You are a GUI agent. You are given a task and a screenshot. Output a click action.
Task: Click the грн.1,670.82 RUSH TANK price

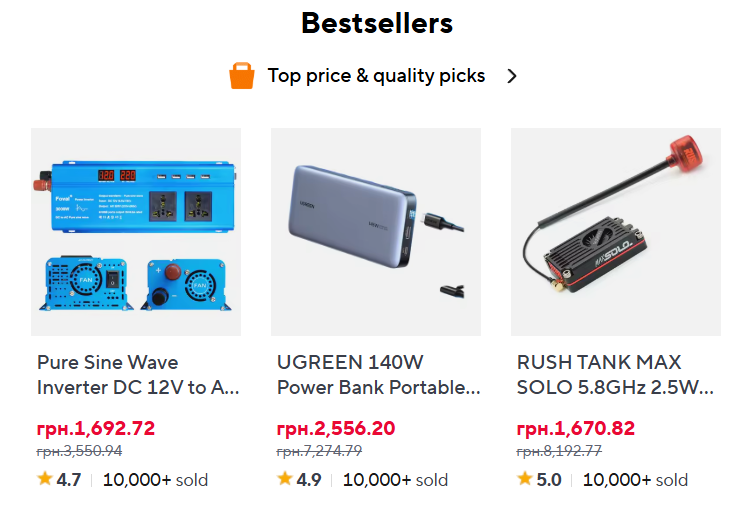click(576, 429)
